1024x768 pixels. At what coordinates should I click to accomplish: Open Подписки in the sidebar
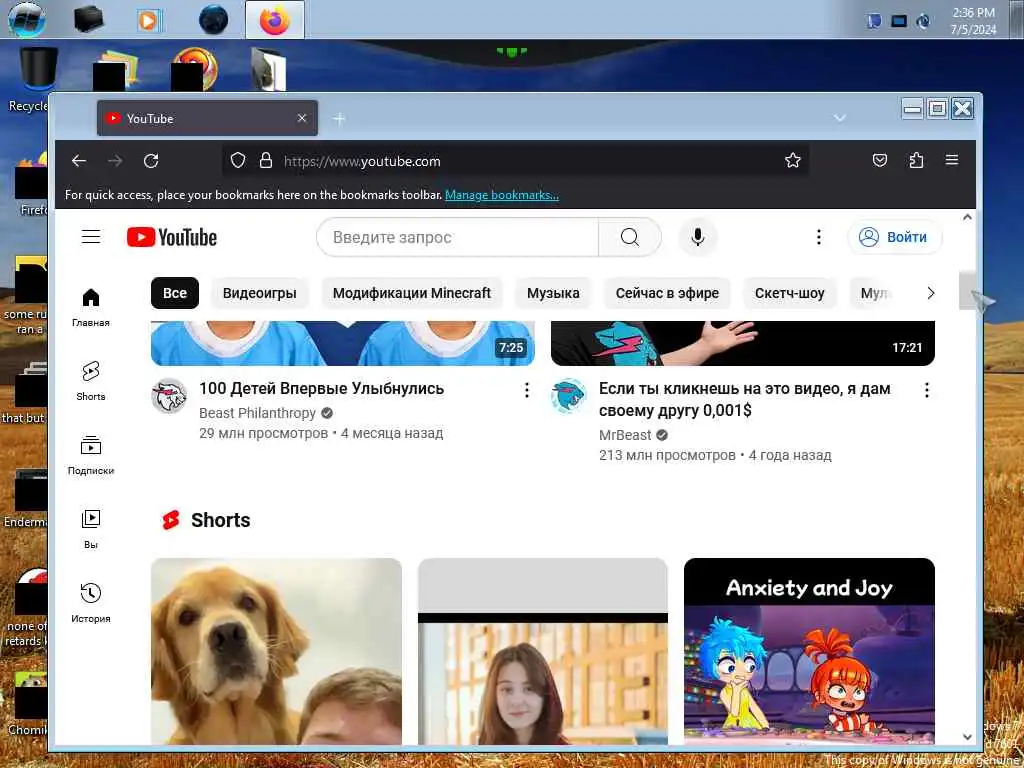[91, 455]
